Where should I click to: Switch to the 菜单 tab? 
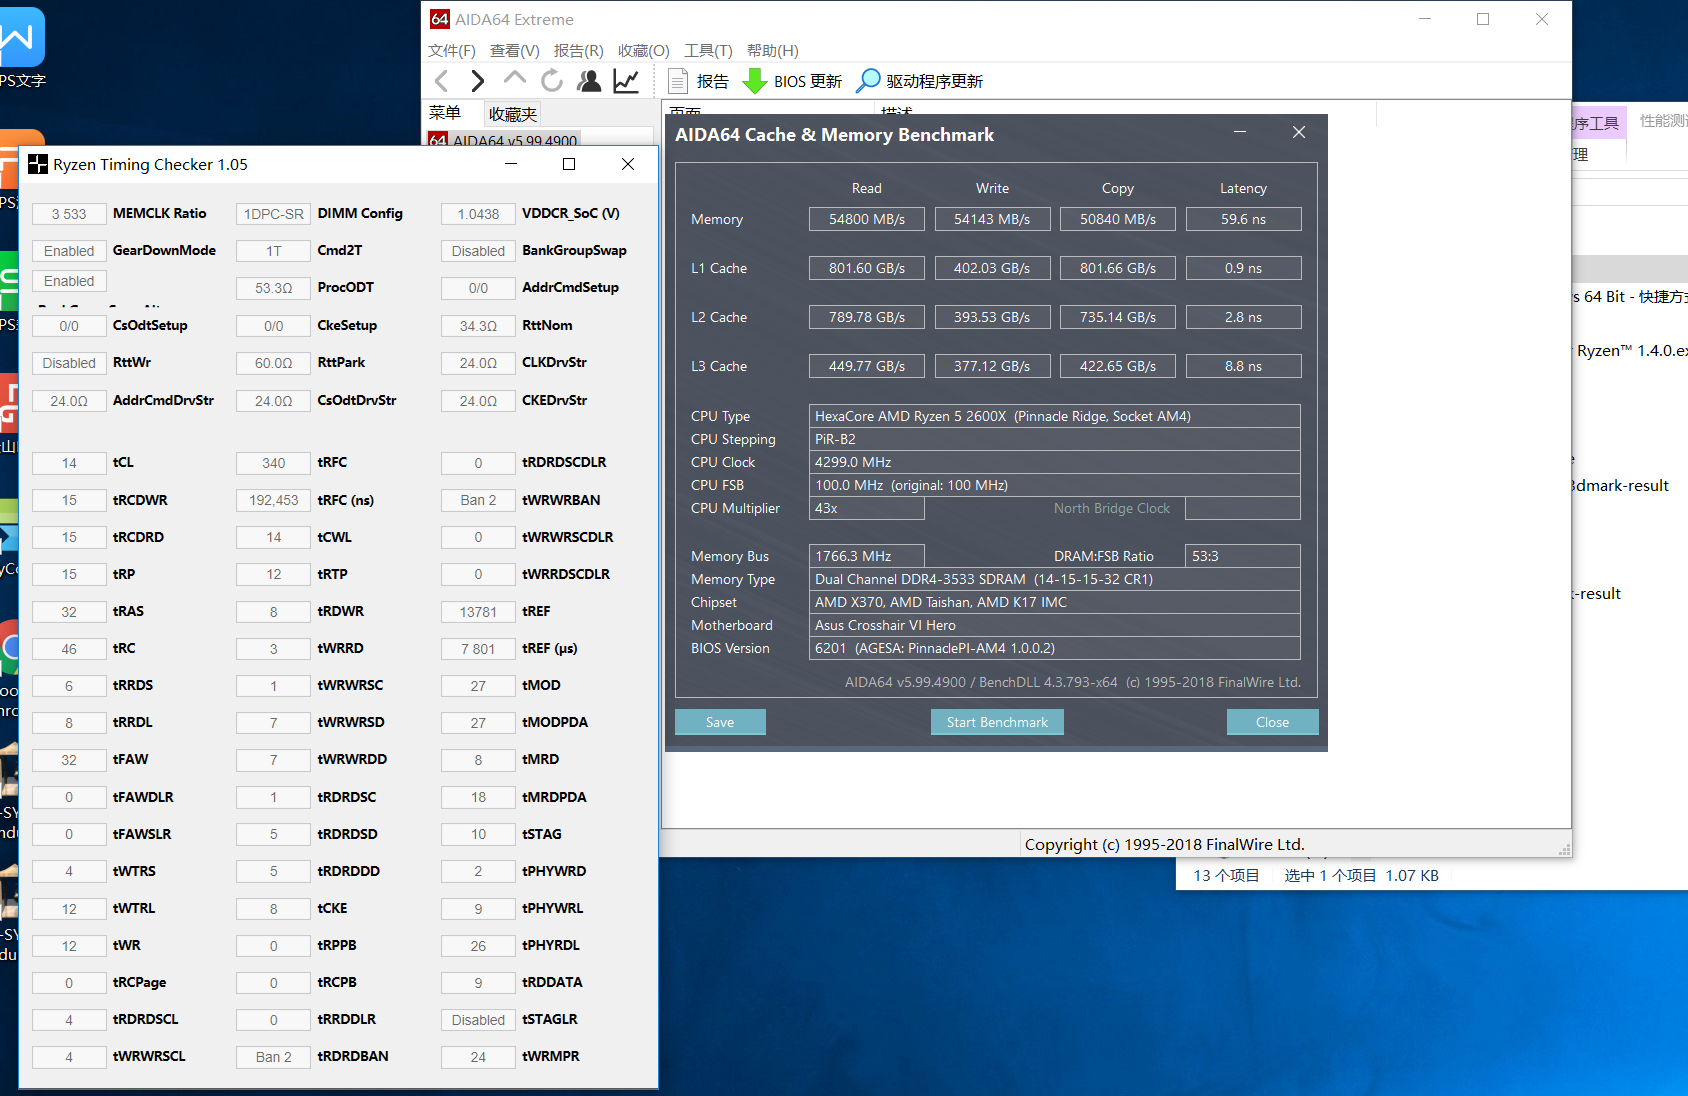445,113
